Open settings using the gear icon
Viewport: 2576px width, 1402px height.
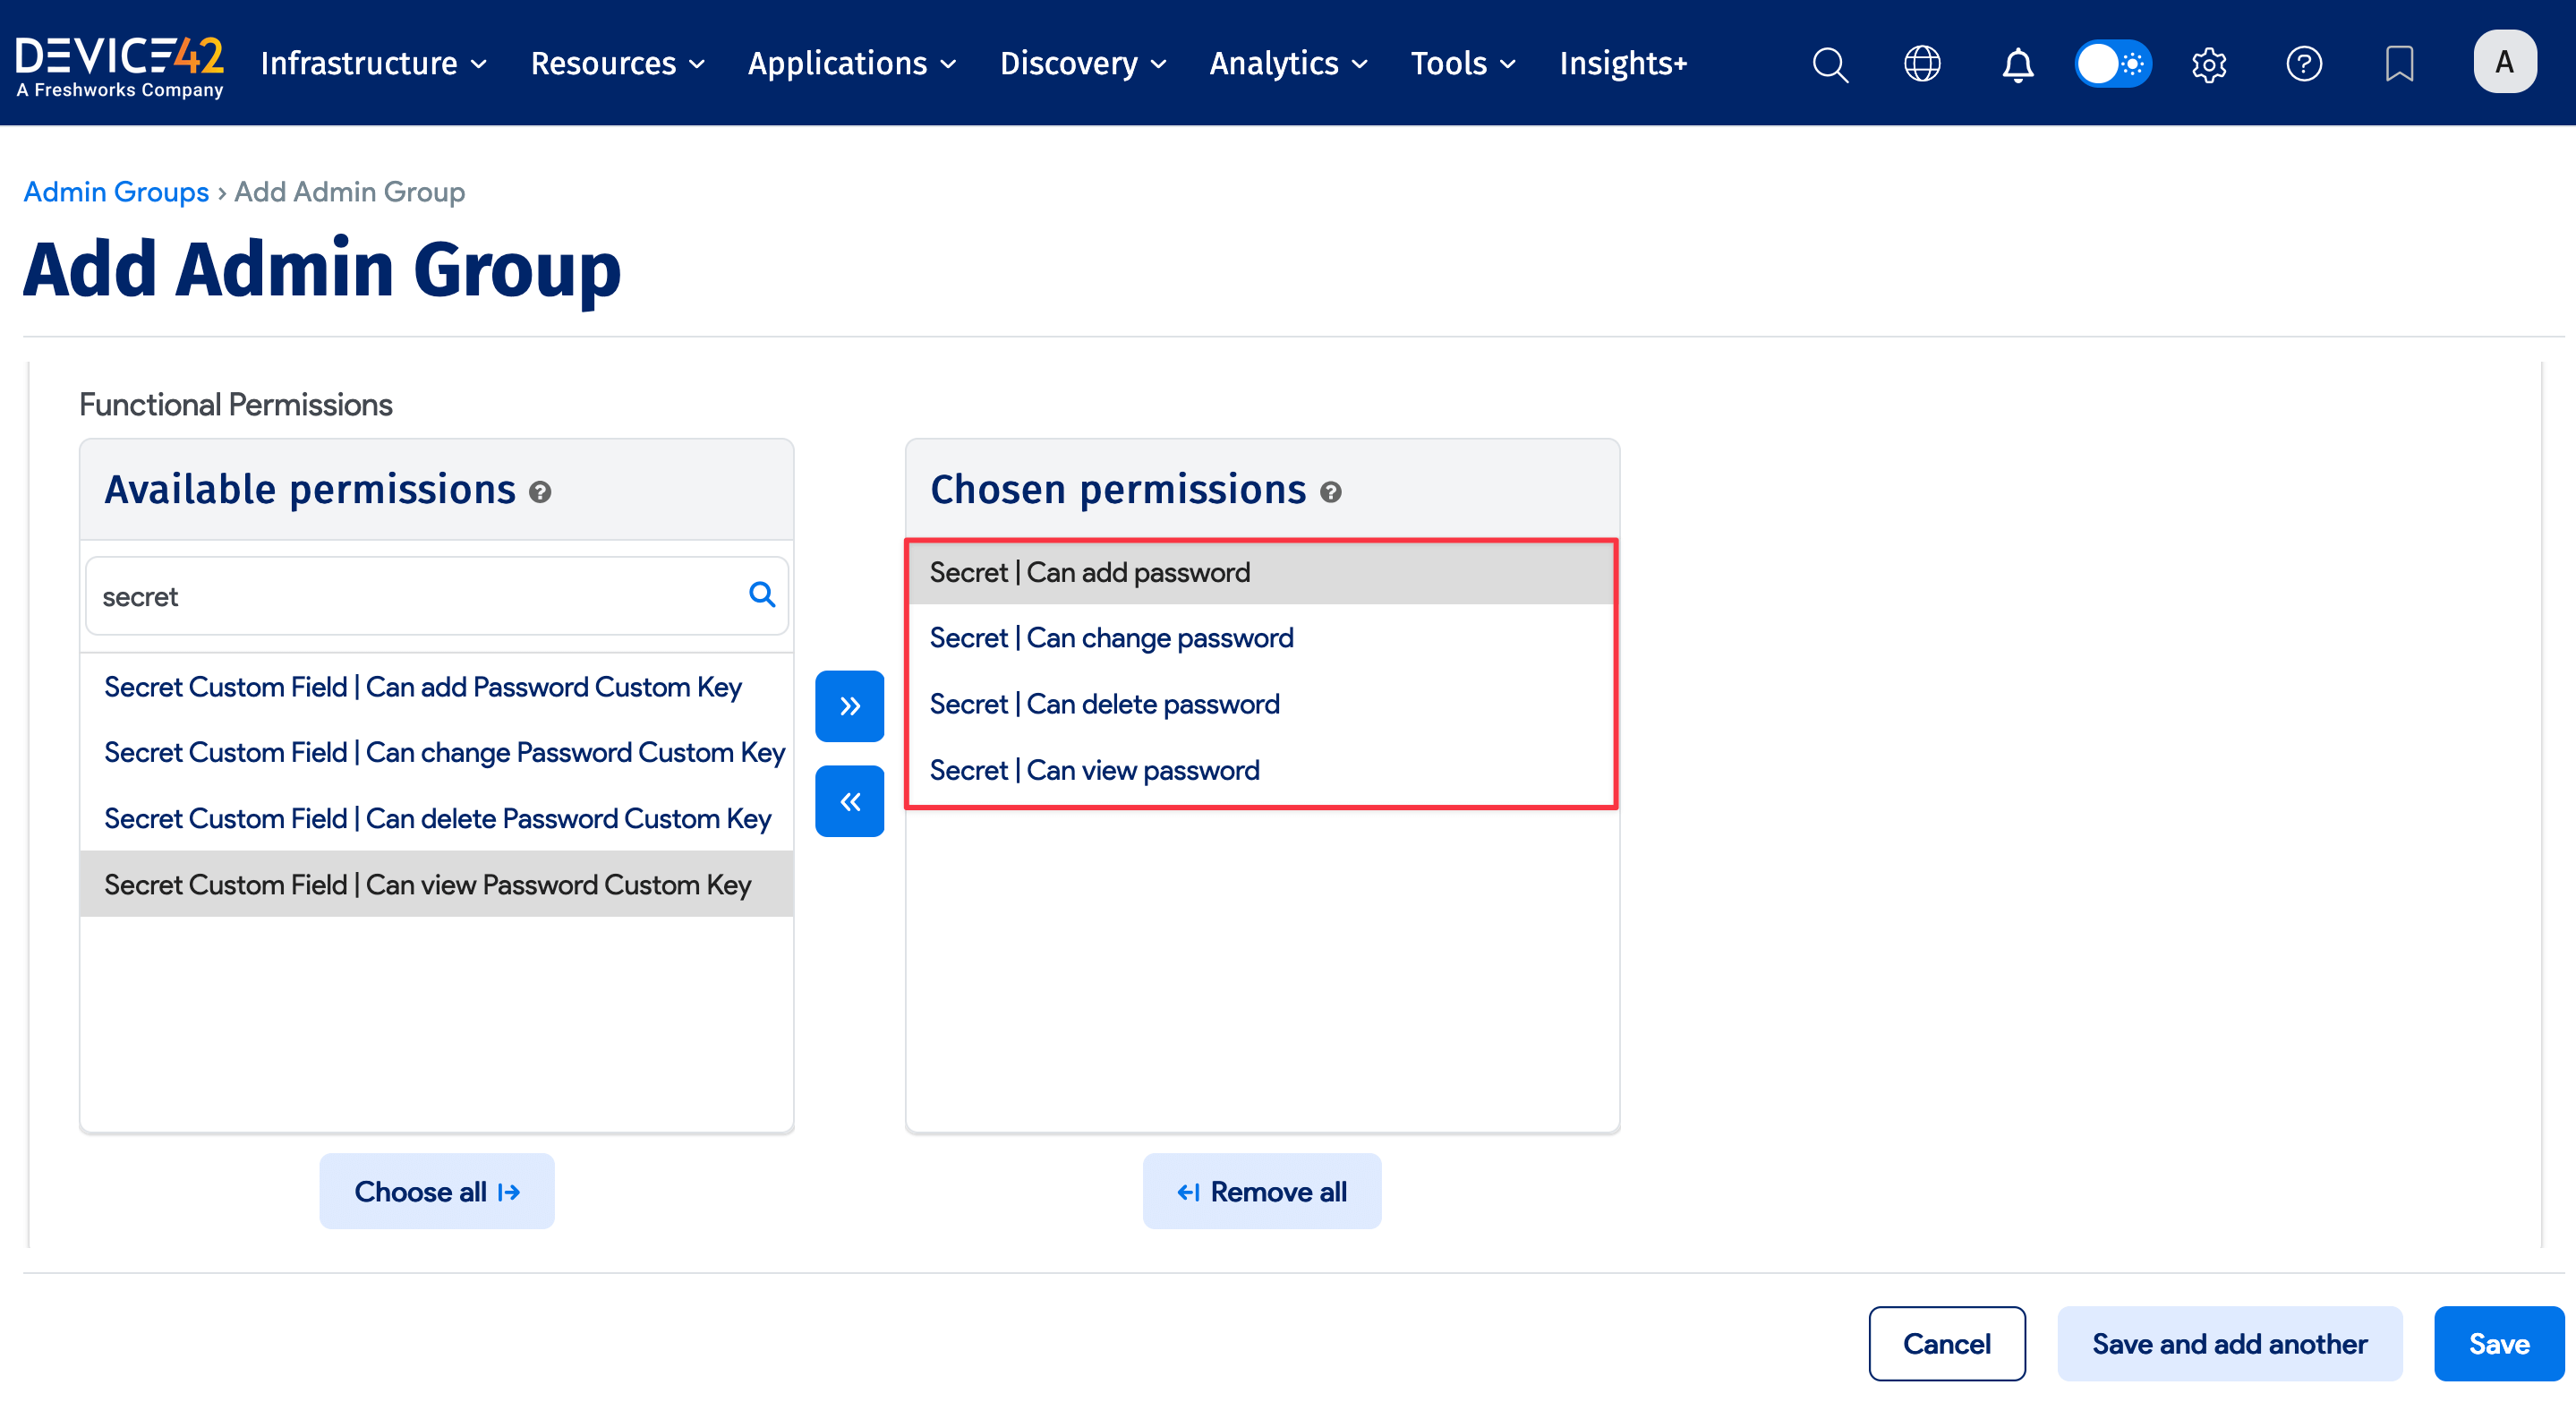[2209, 63]
